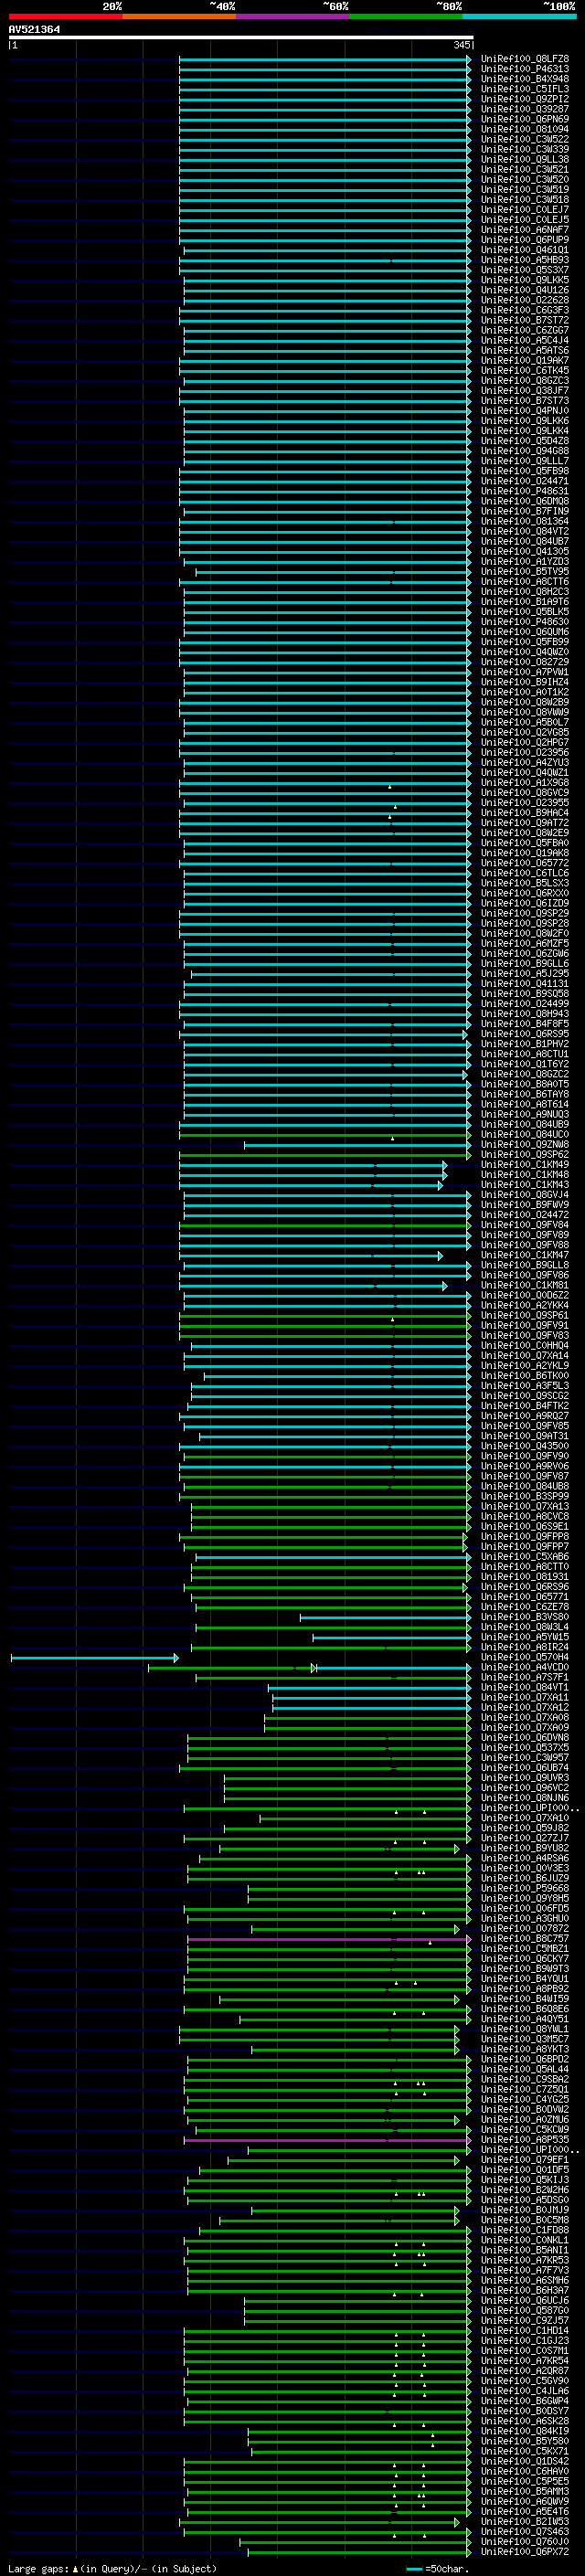Select label UniRef100_C3W957
The width and height of the screenshot is (585, 2576).
525,1757
